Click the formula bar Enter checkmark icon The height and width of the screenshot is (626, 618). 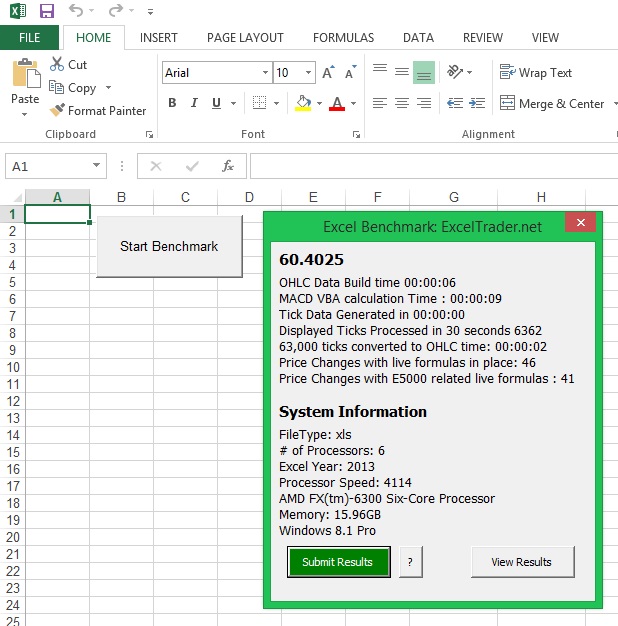192,166
